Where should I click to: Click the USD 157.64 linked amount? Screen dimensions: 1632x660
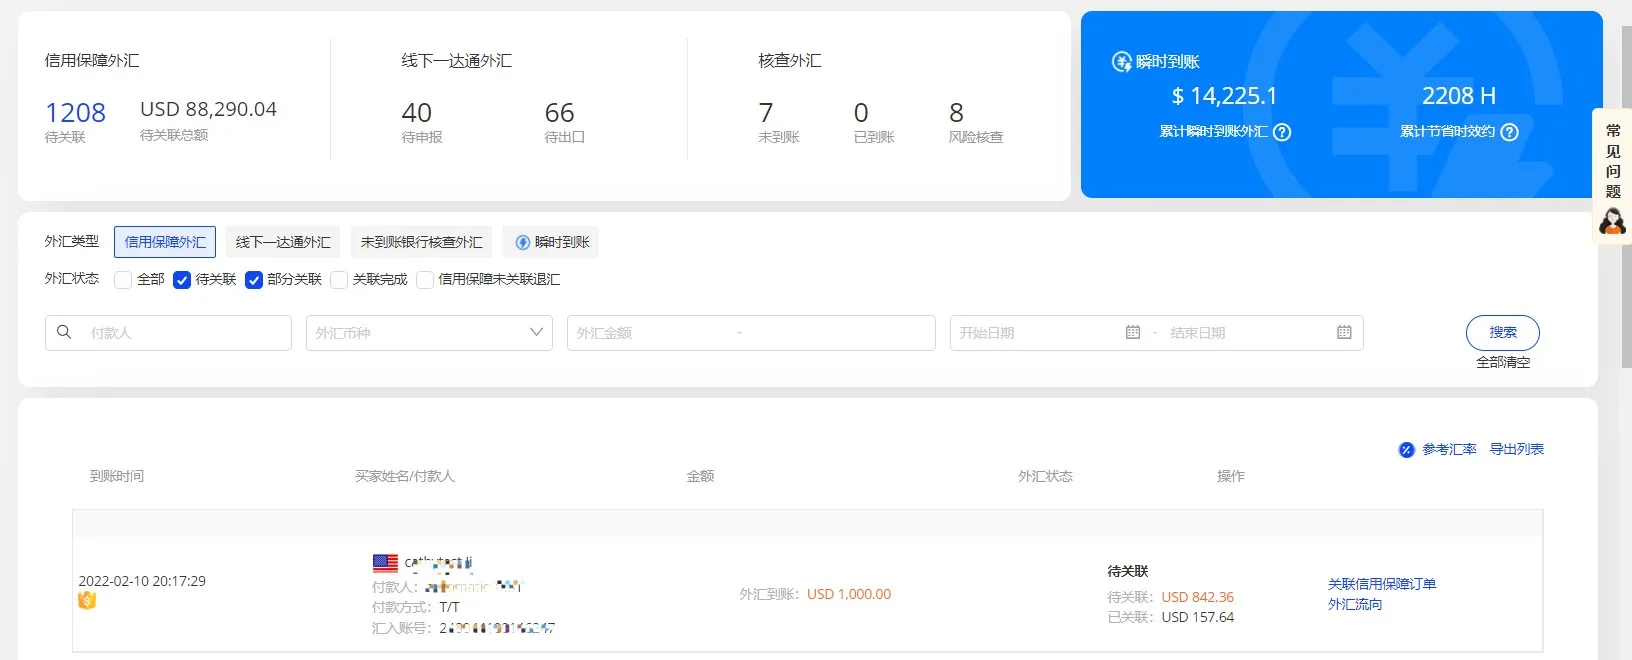click(1197, 617)
